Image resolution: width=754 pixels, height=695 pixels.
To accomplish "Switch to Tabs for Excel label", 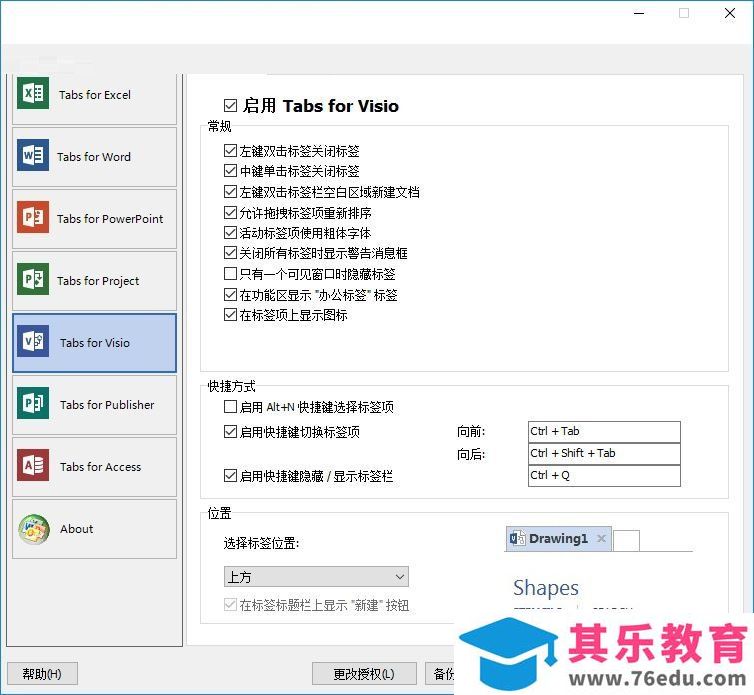I will pyautogui.click(x=95, y=95).
